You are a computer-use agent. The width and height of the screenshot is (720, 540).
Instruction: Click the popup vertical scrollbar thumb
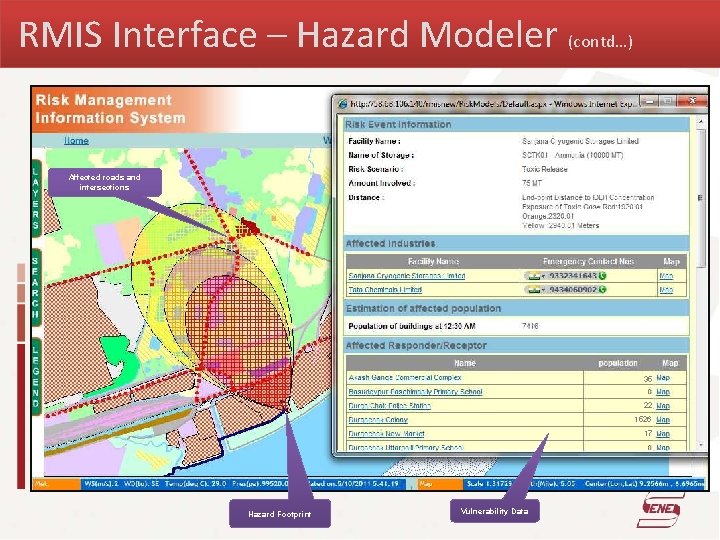click(700, 197)
